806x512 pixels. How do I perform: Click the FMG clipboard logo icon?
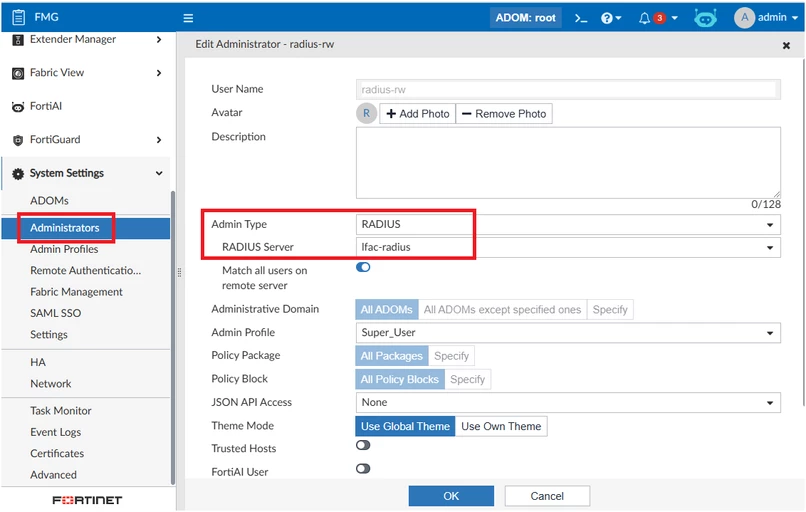[19, 17]
